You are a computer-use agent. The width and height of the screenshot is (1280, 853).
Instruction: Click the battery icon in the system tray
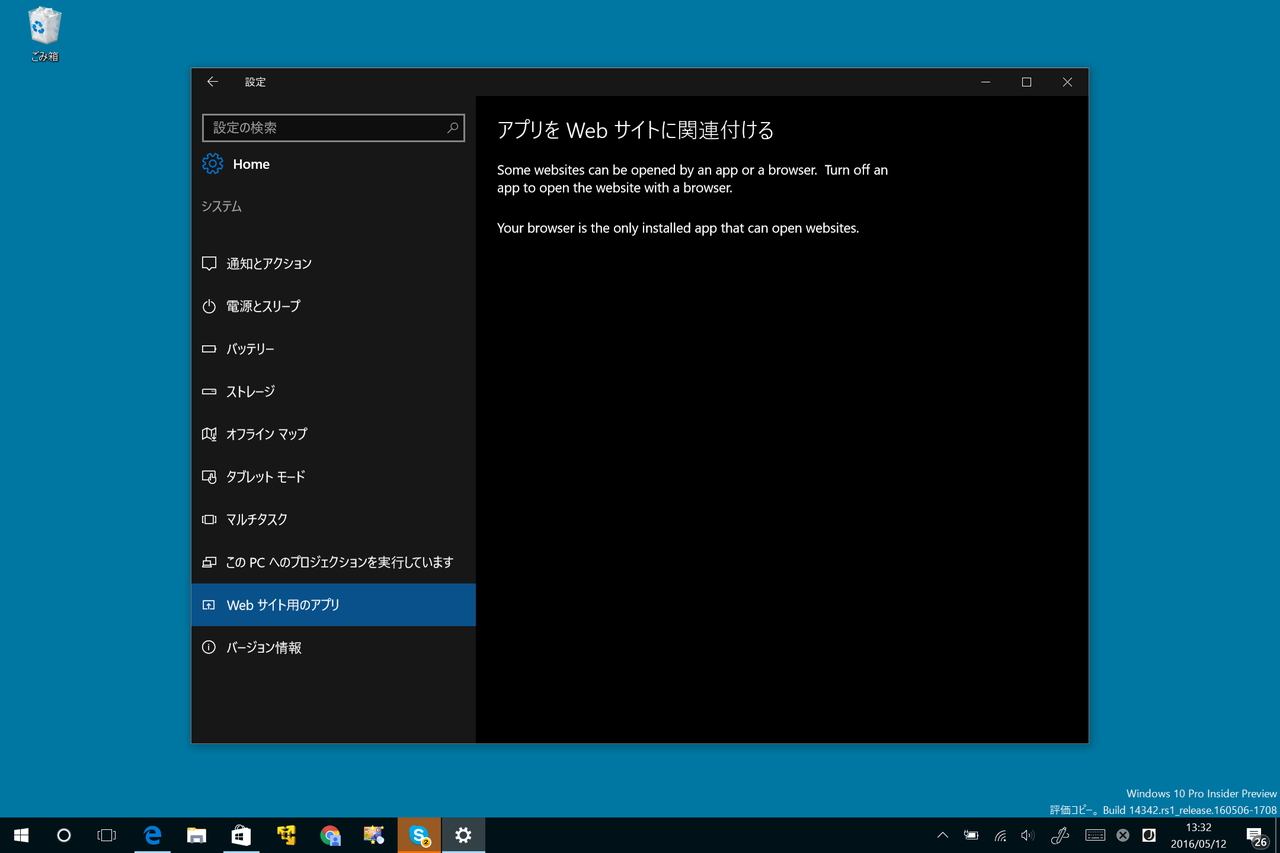(971, 835)
